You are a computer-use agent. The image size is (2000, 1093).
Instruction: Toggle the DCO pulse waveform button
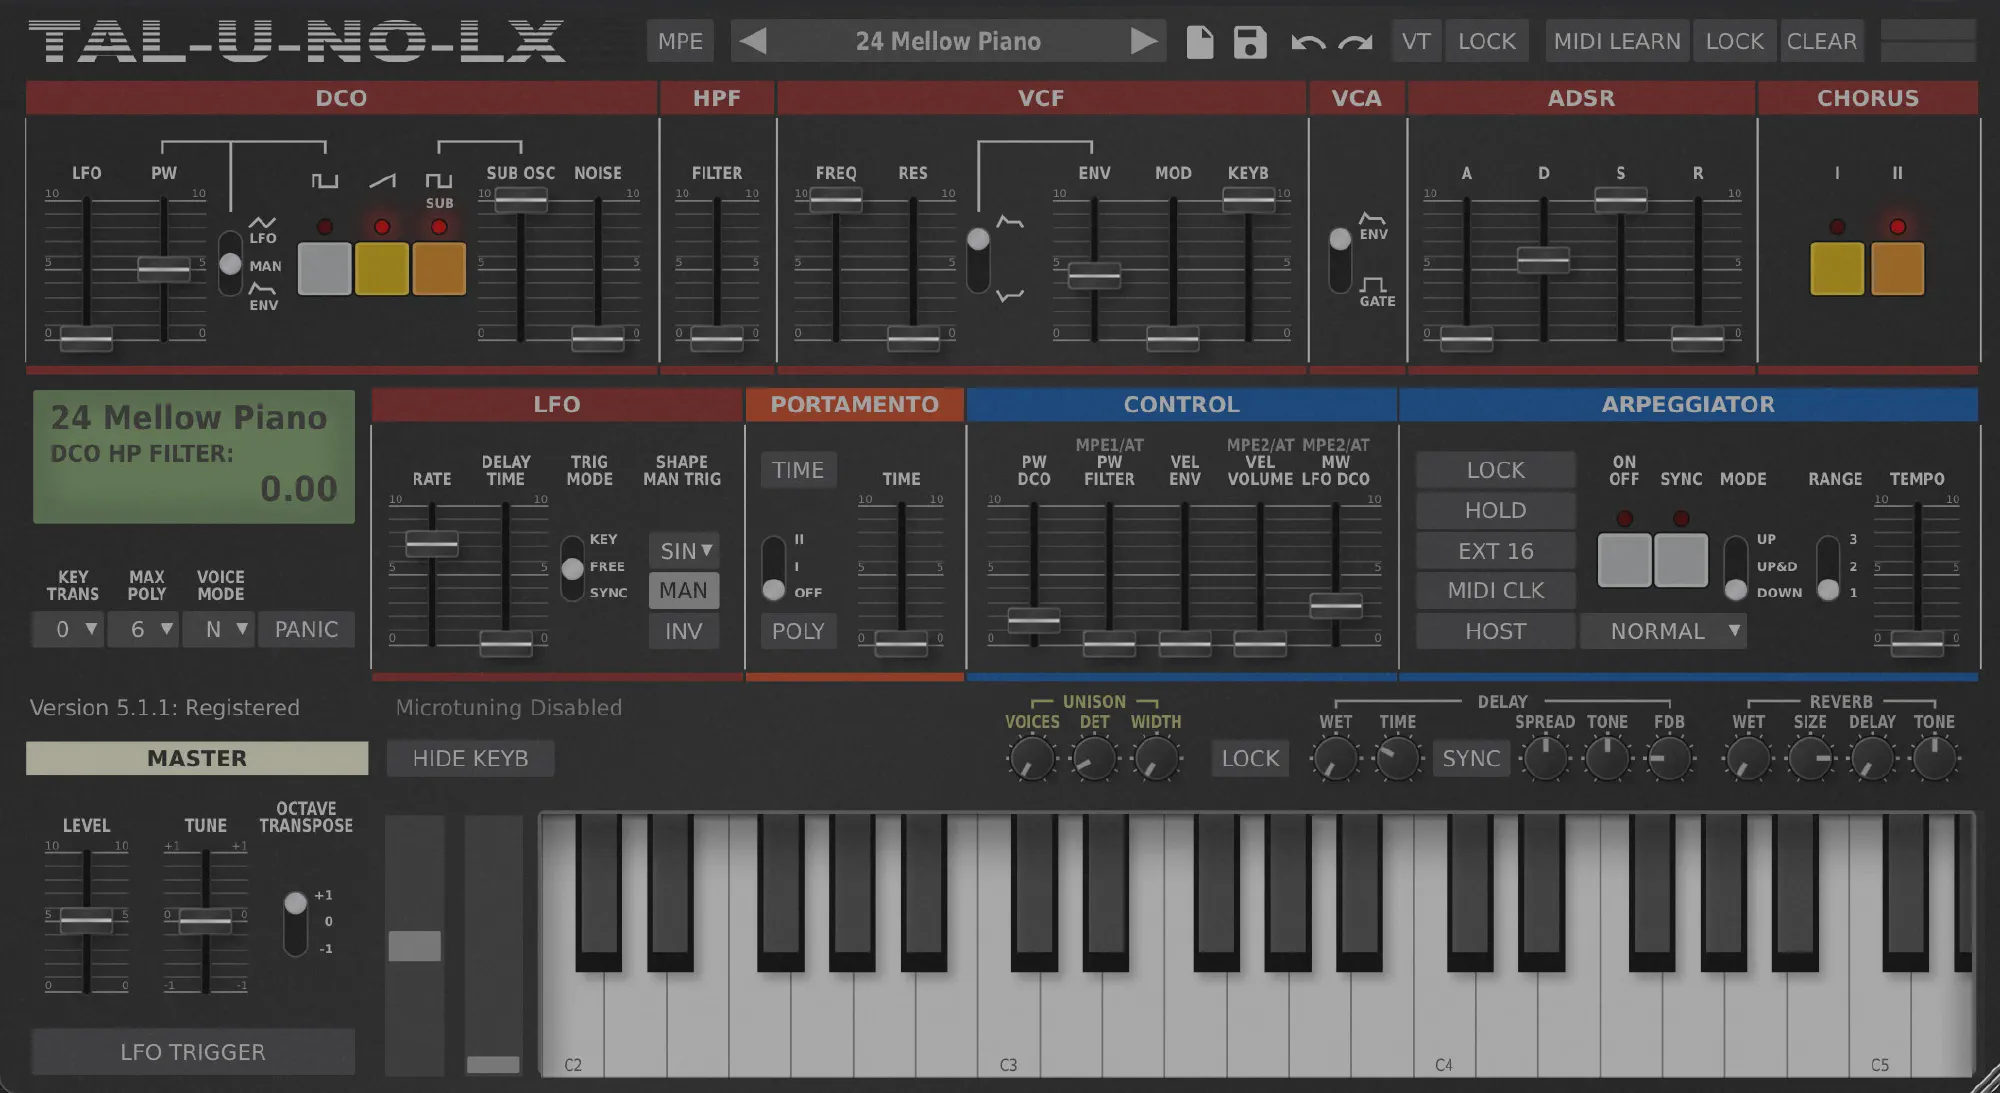click(x=325, y=268)
